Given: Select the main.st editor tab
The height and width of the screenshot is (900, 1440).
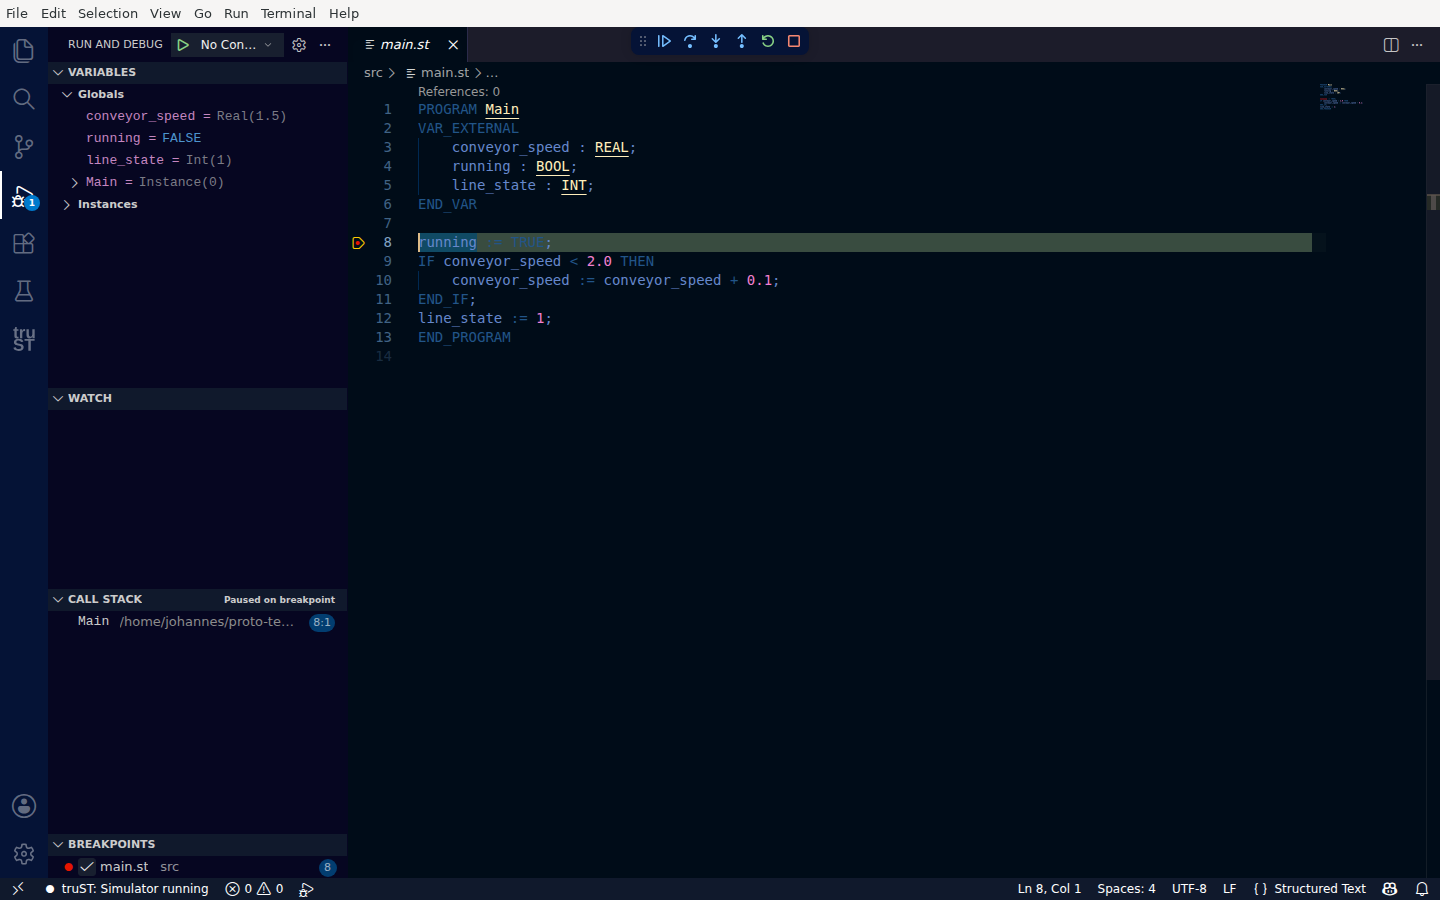Looking at the screenshot, I should coord(408,45).
